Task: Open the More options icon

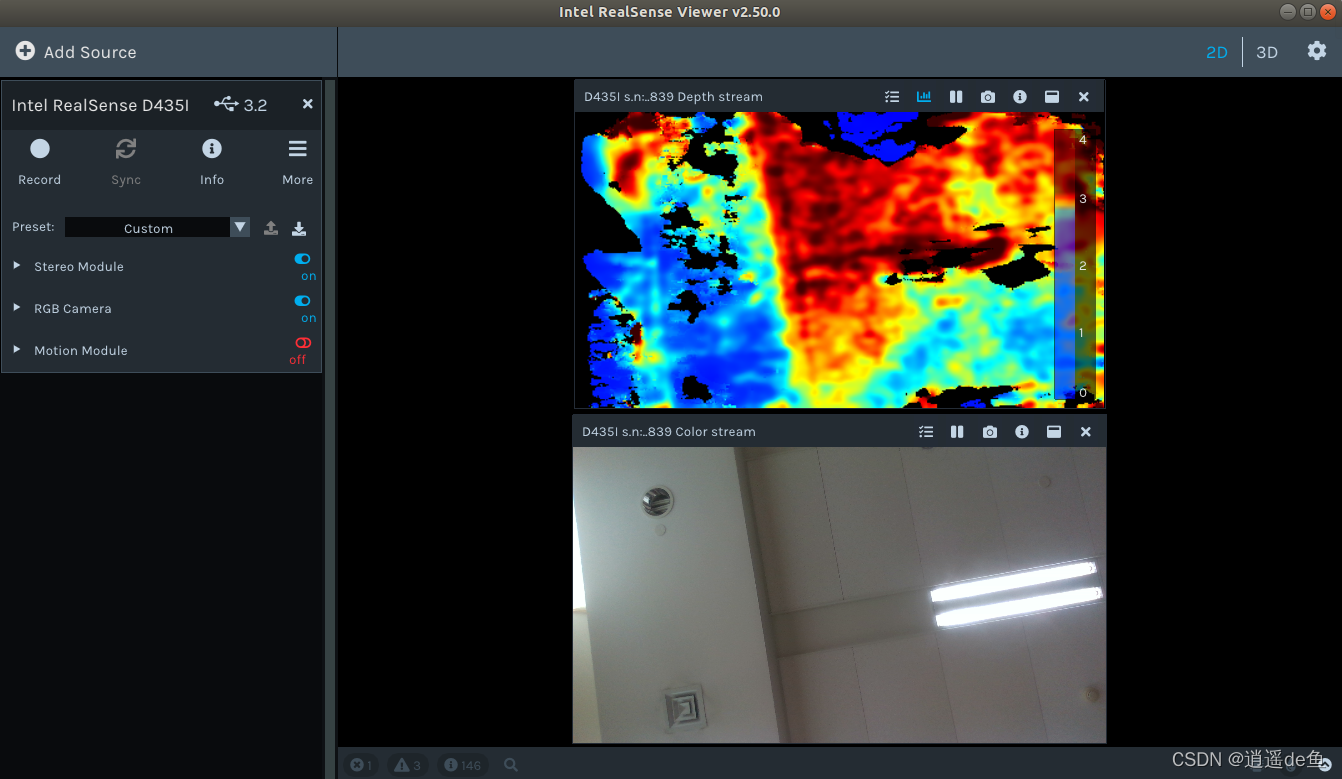Action: (297, 148)
